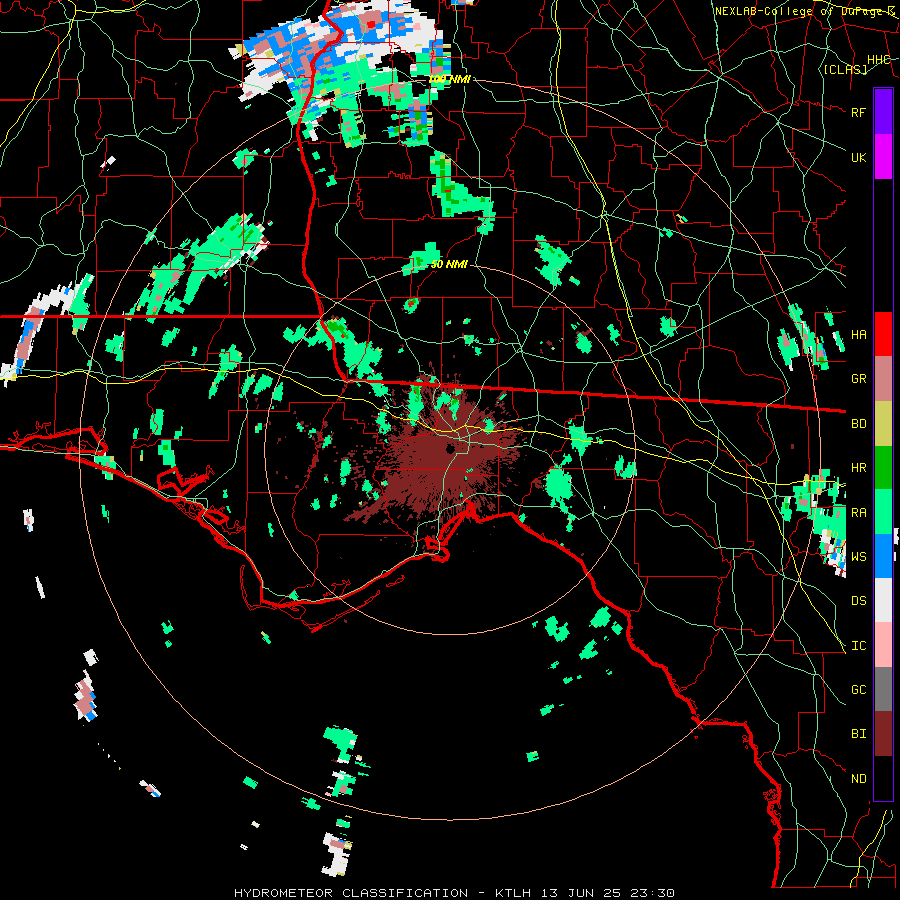
Task: Click the "HHC" product code text
Action: click(878, 60)
